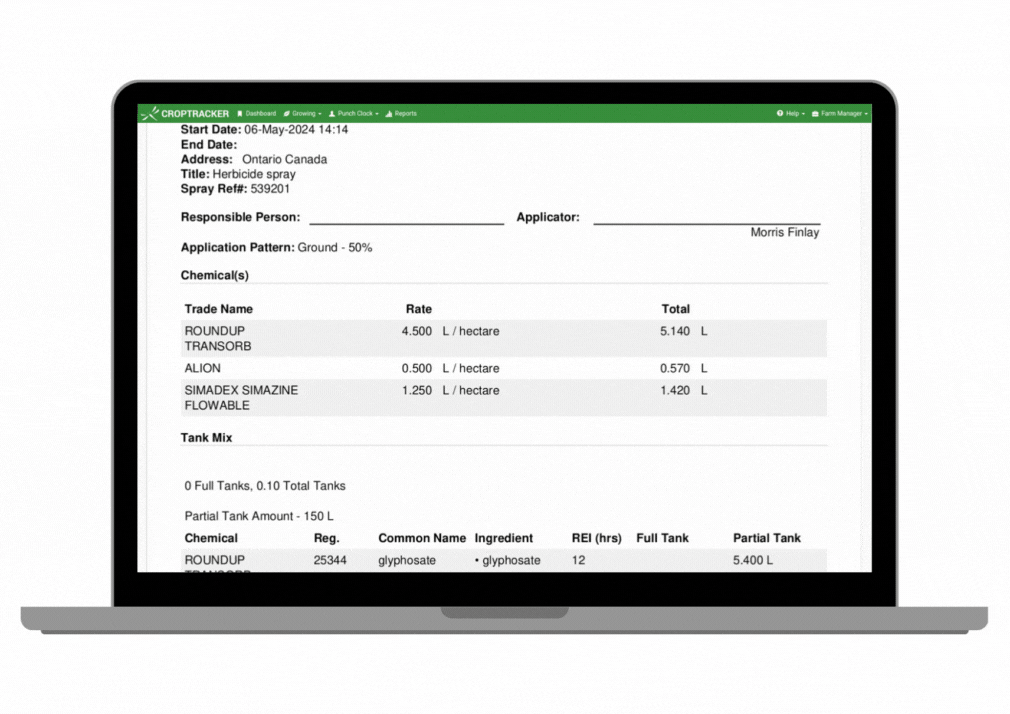Screen dimensions: 1010x714
Task: Click the REI (hrs) column header
Action: 596,538
